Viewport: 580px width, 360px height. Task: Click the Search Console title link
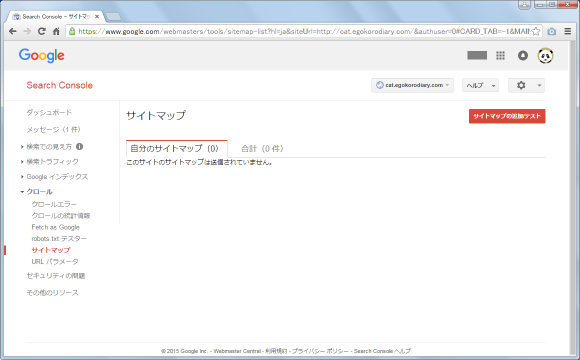coord(60,85)
